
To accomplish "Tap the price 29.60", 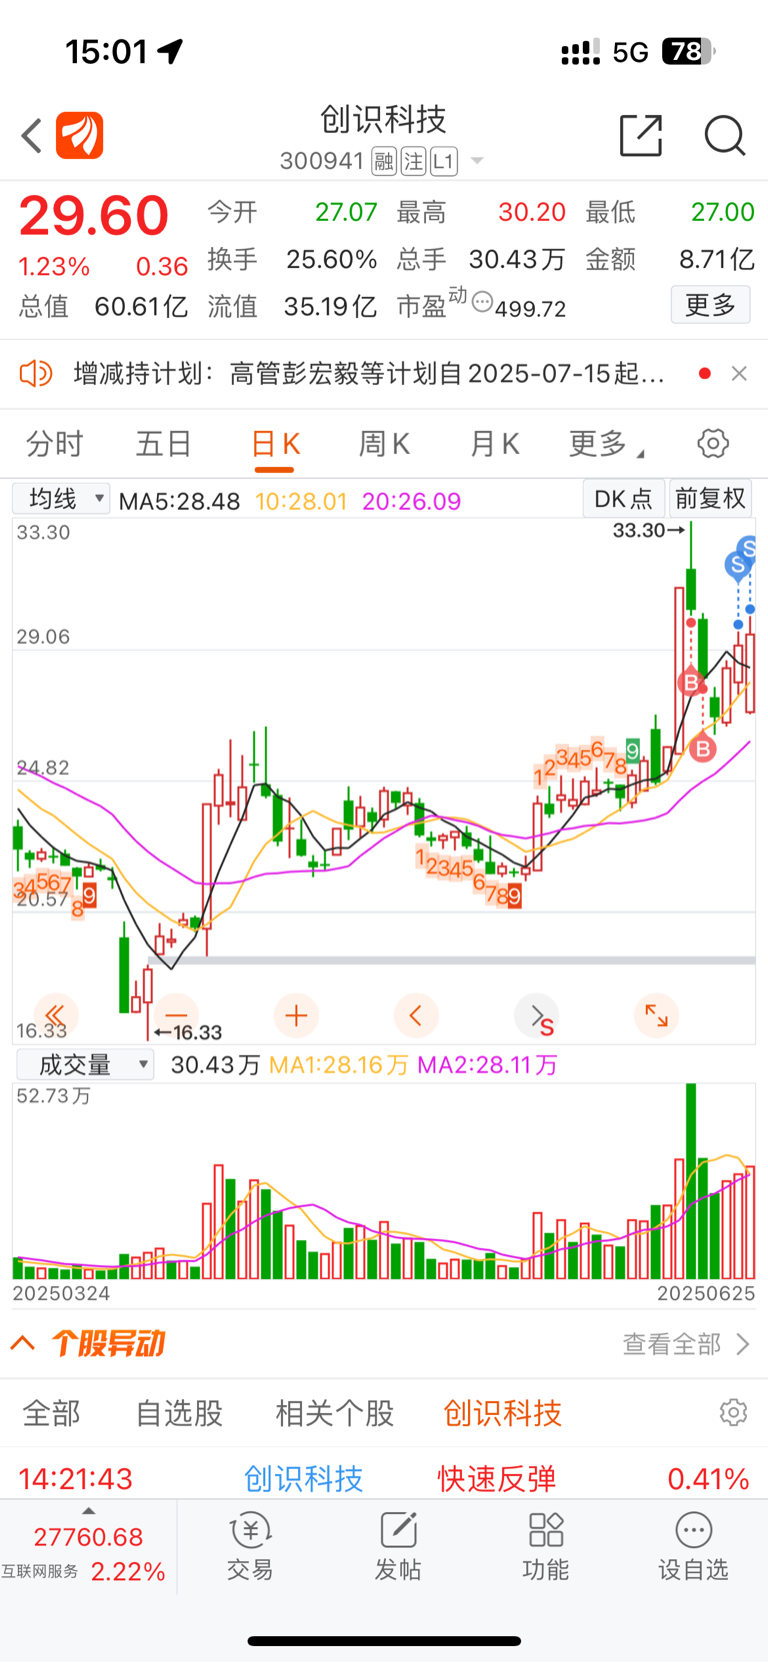I will [94, 215].
